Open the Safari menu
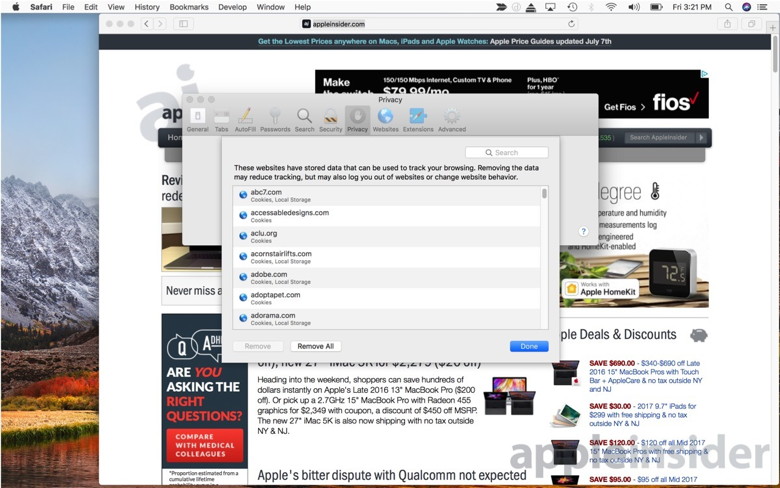The image size is (780, 488). coord(41,7)
